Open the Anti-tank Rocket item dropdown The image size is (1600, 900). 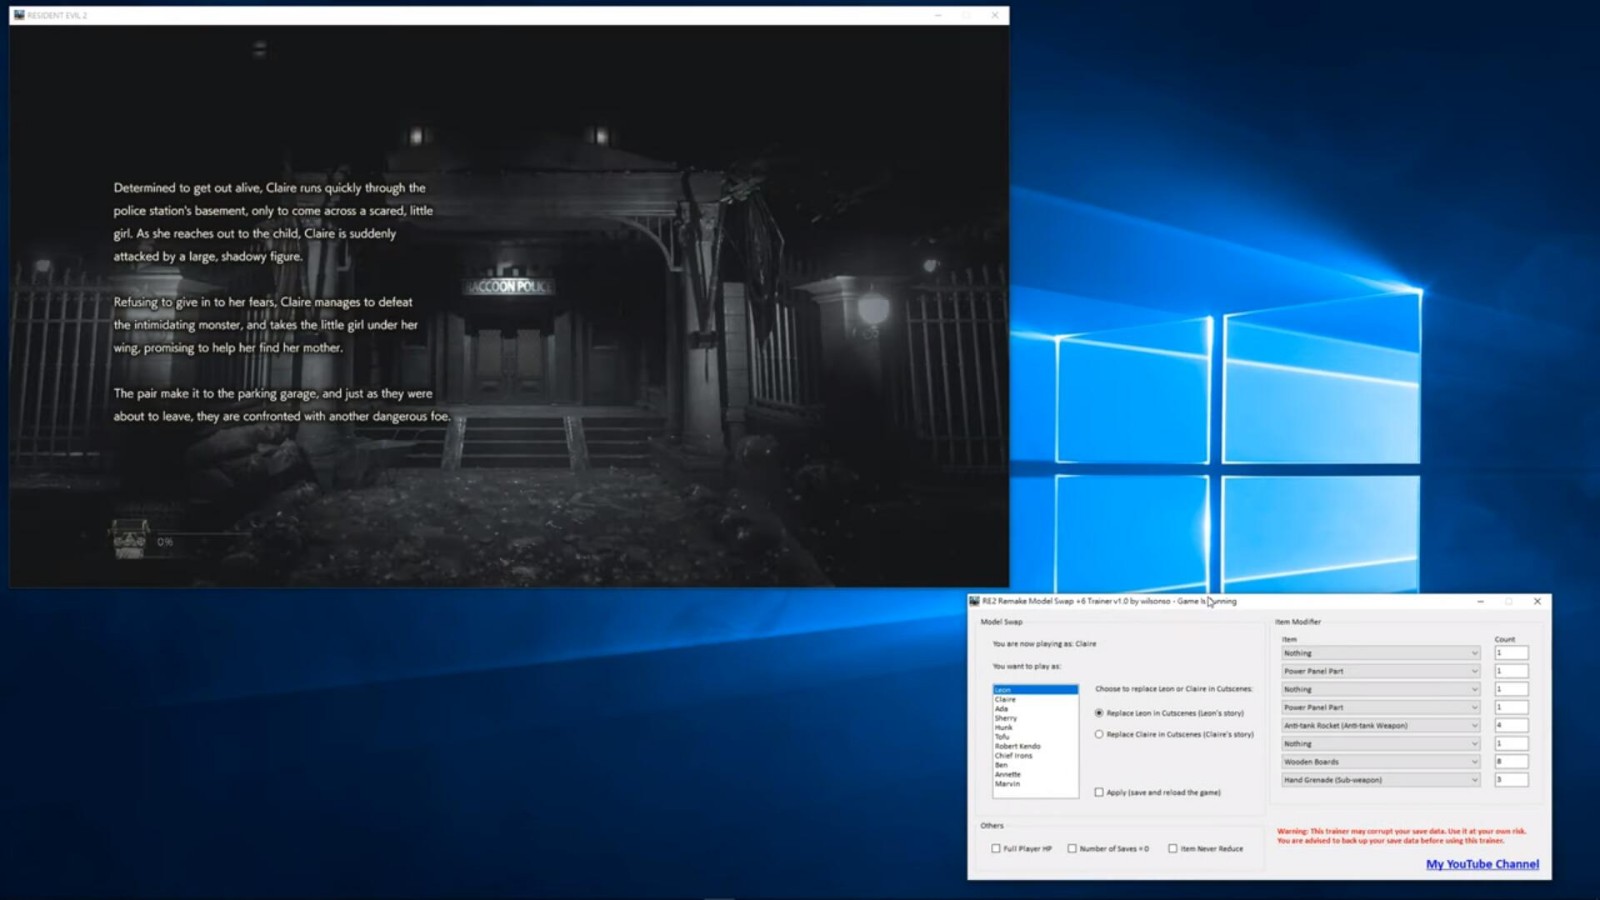coord(1380,725)
